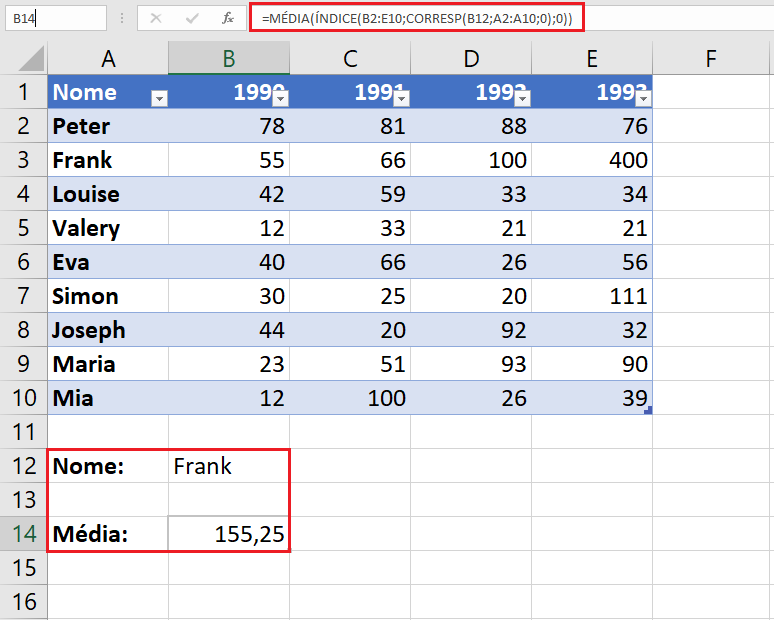Click the Select All corner triangle

click(31, 59)
